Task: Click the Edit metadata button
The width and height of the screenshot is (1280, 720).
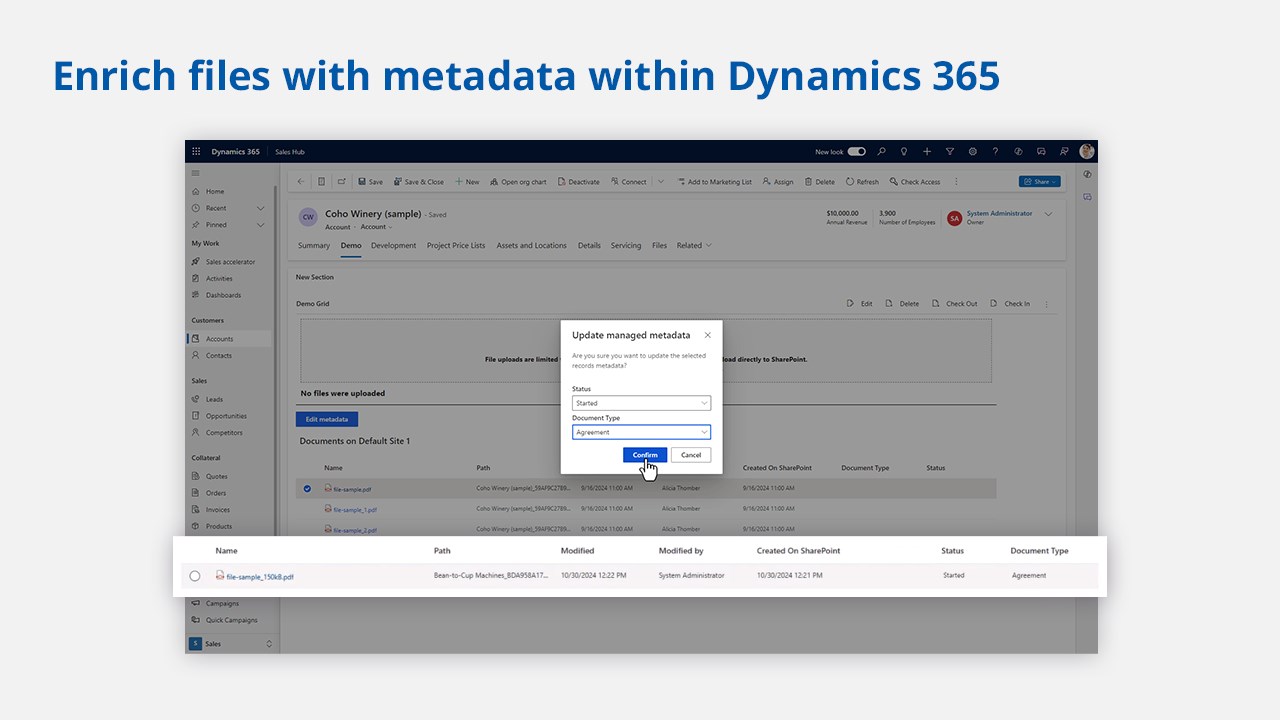Action: (x=327, y=419)
